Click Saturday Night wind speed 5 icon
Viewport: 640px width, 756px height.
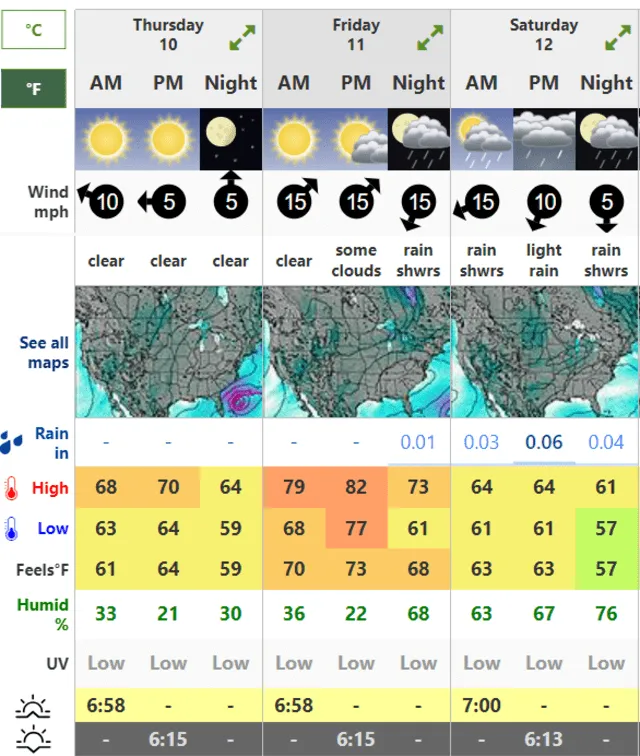point(606,204)
